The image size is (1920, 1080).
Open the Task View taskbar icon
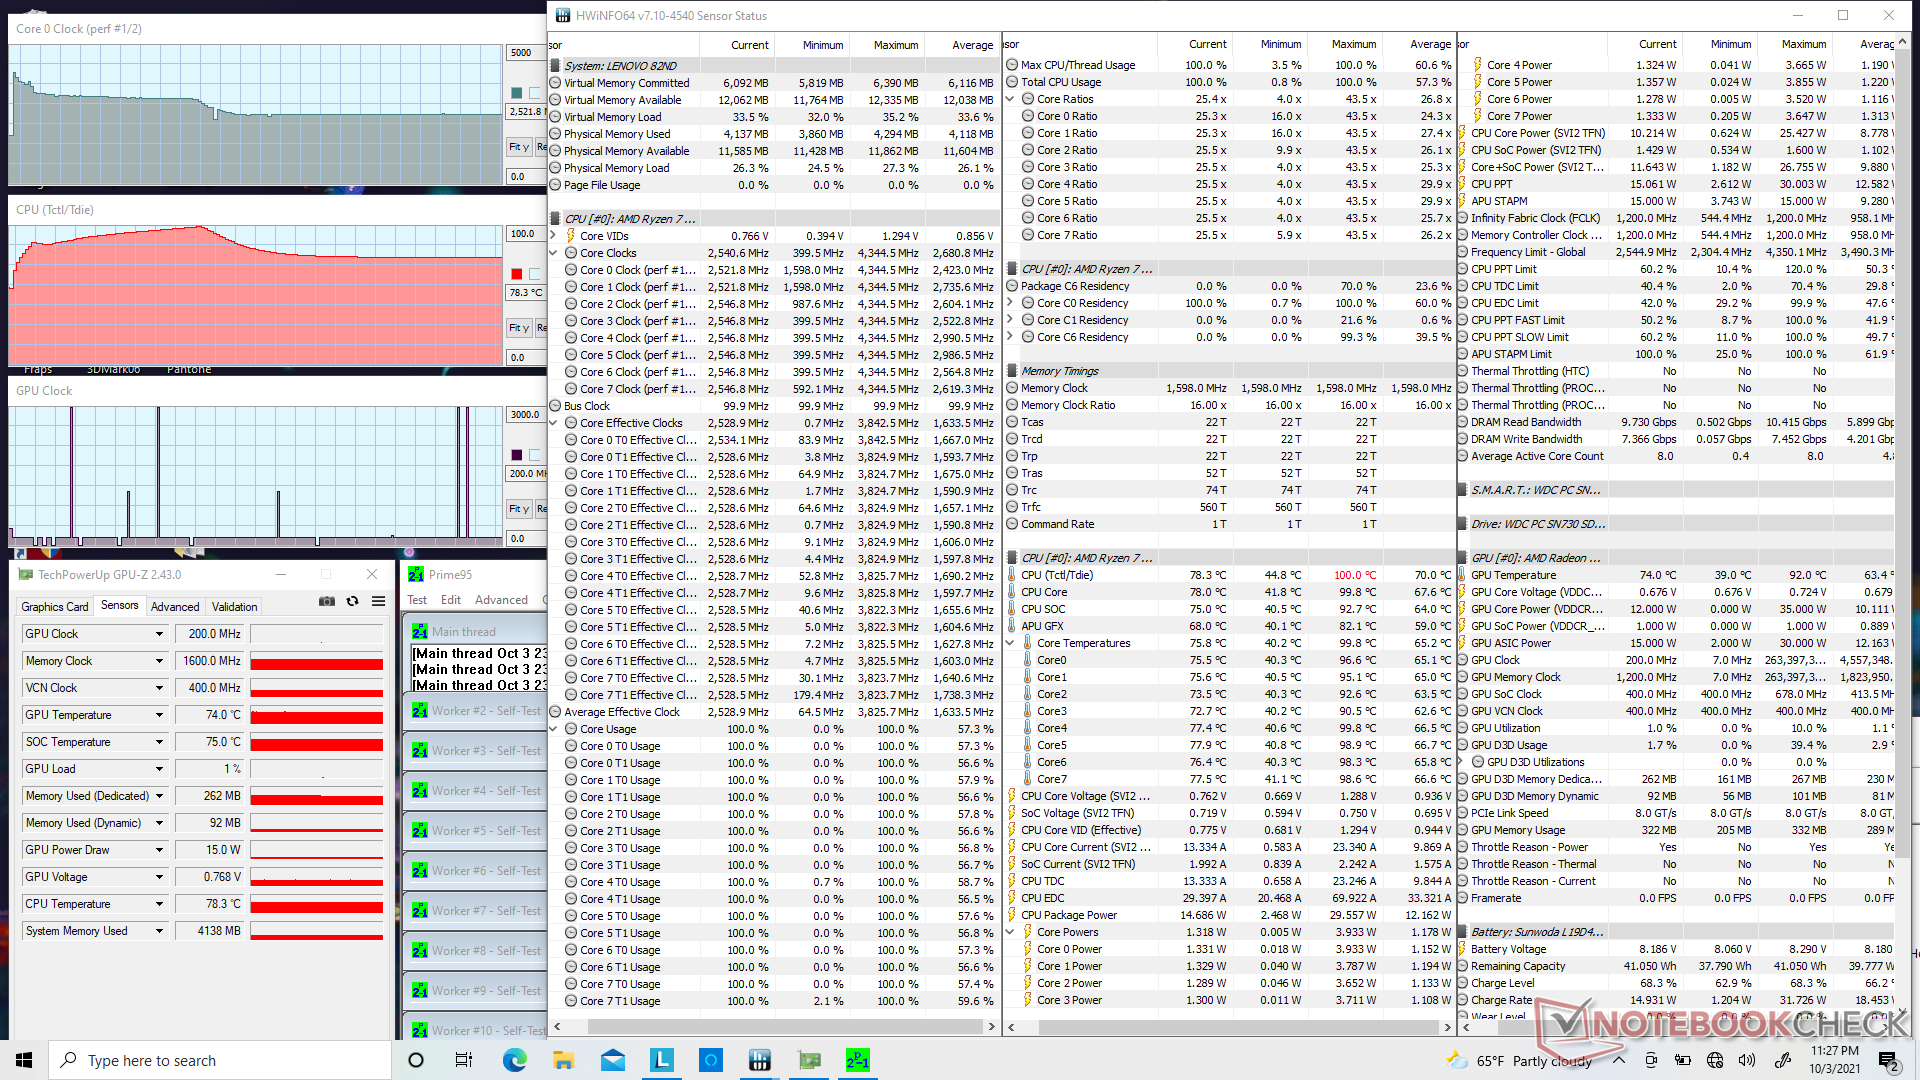click(464, 1060)
